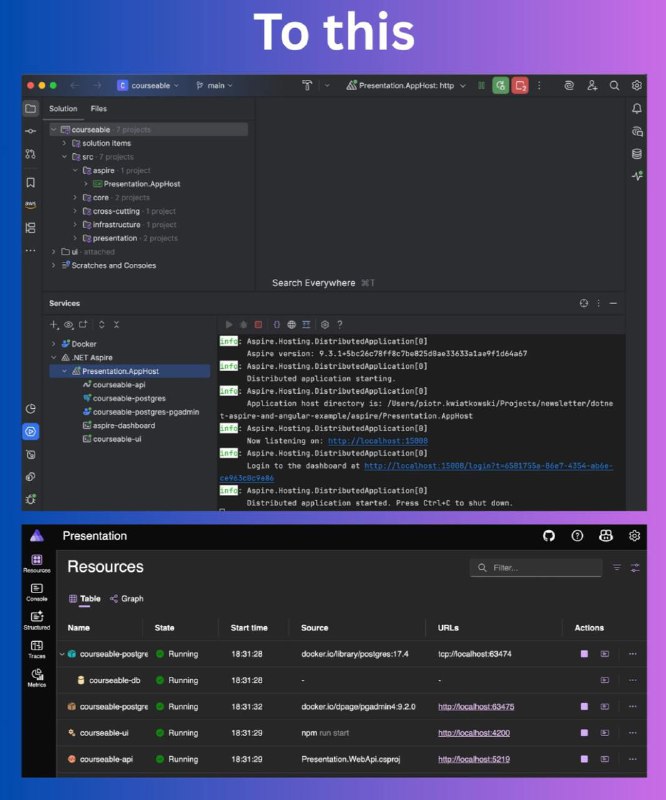Open the http://localhost:15008 listening link
Image resolution: width=666 pixels, height=800 pixels.
point(378,441)
